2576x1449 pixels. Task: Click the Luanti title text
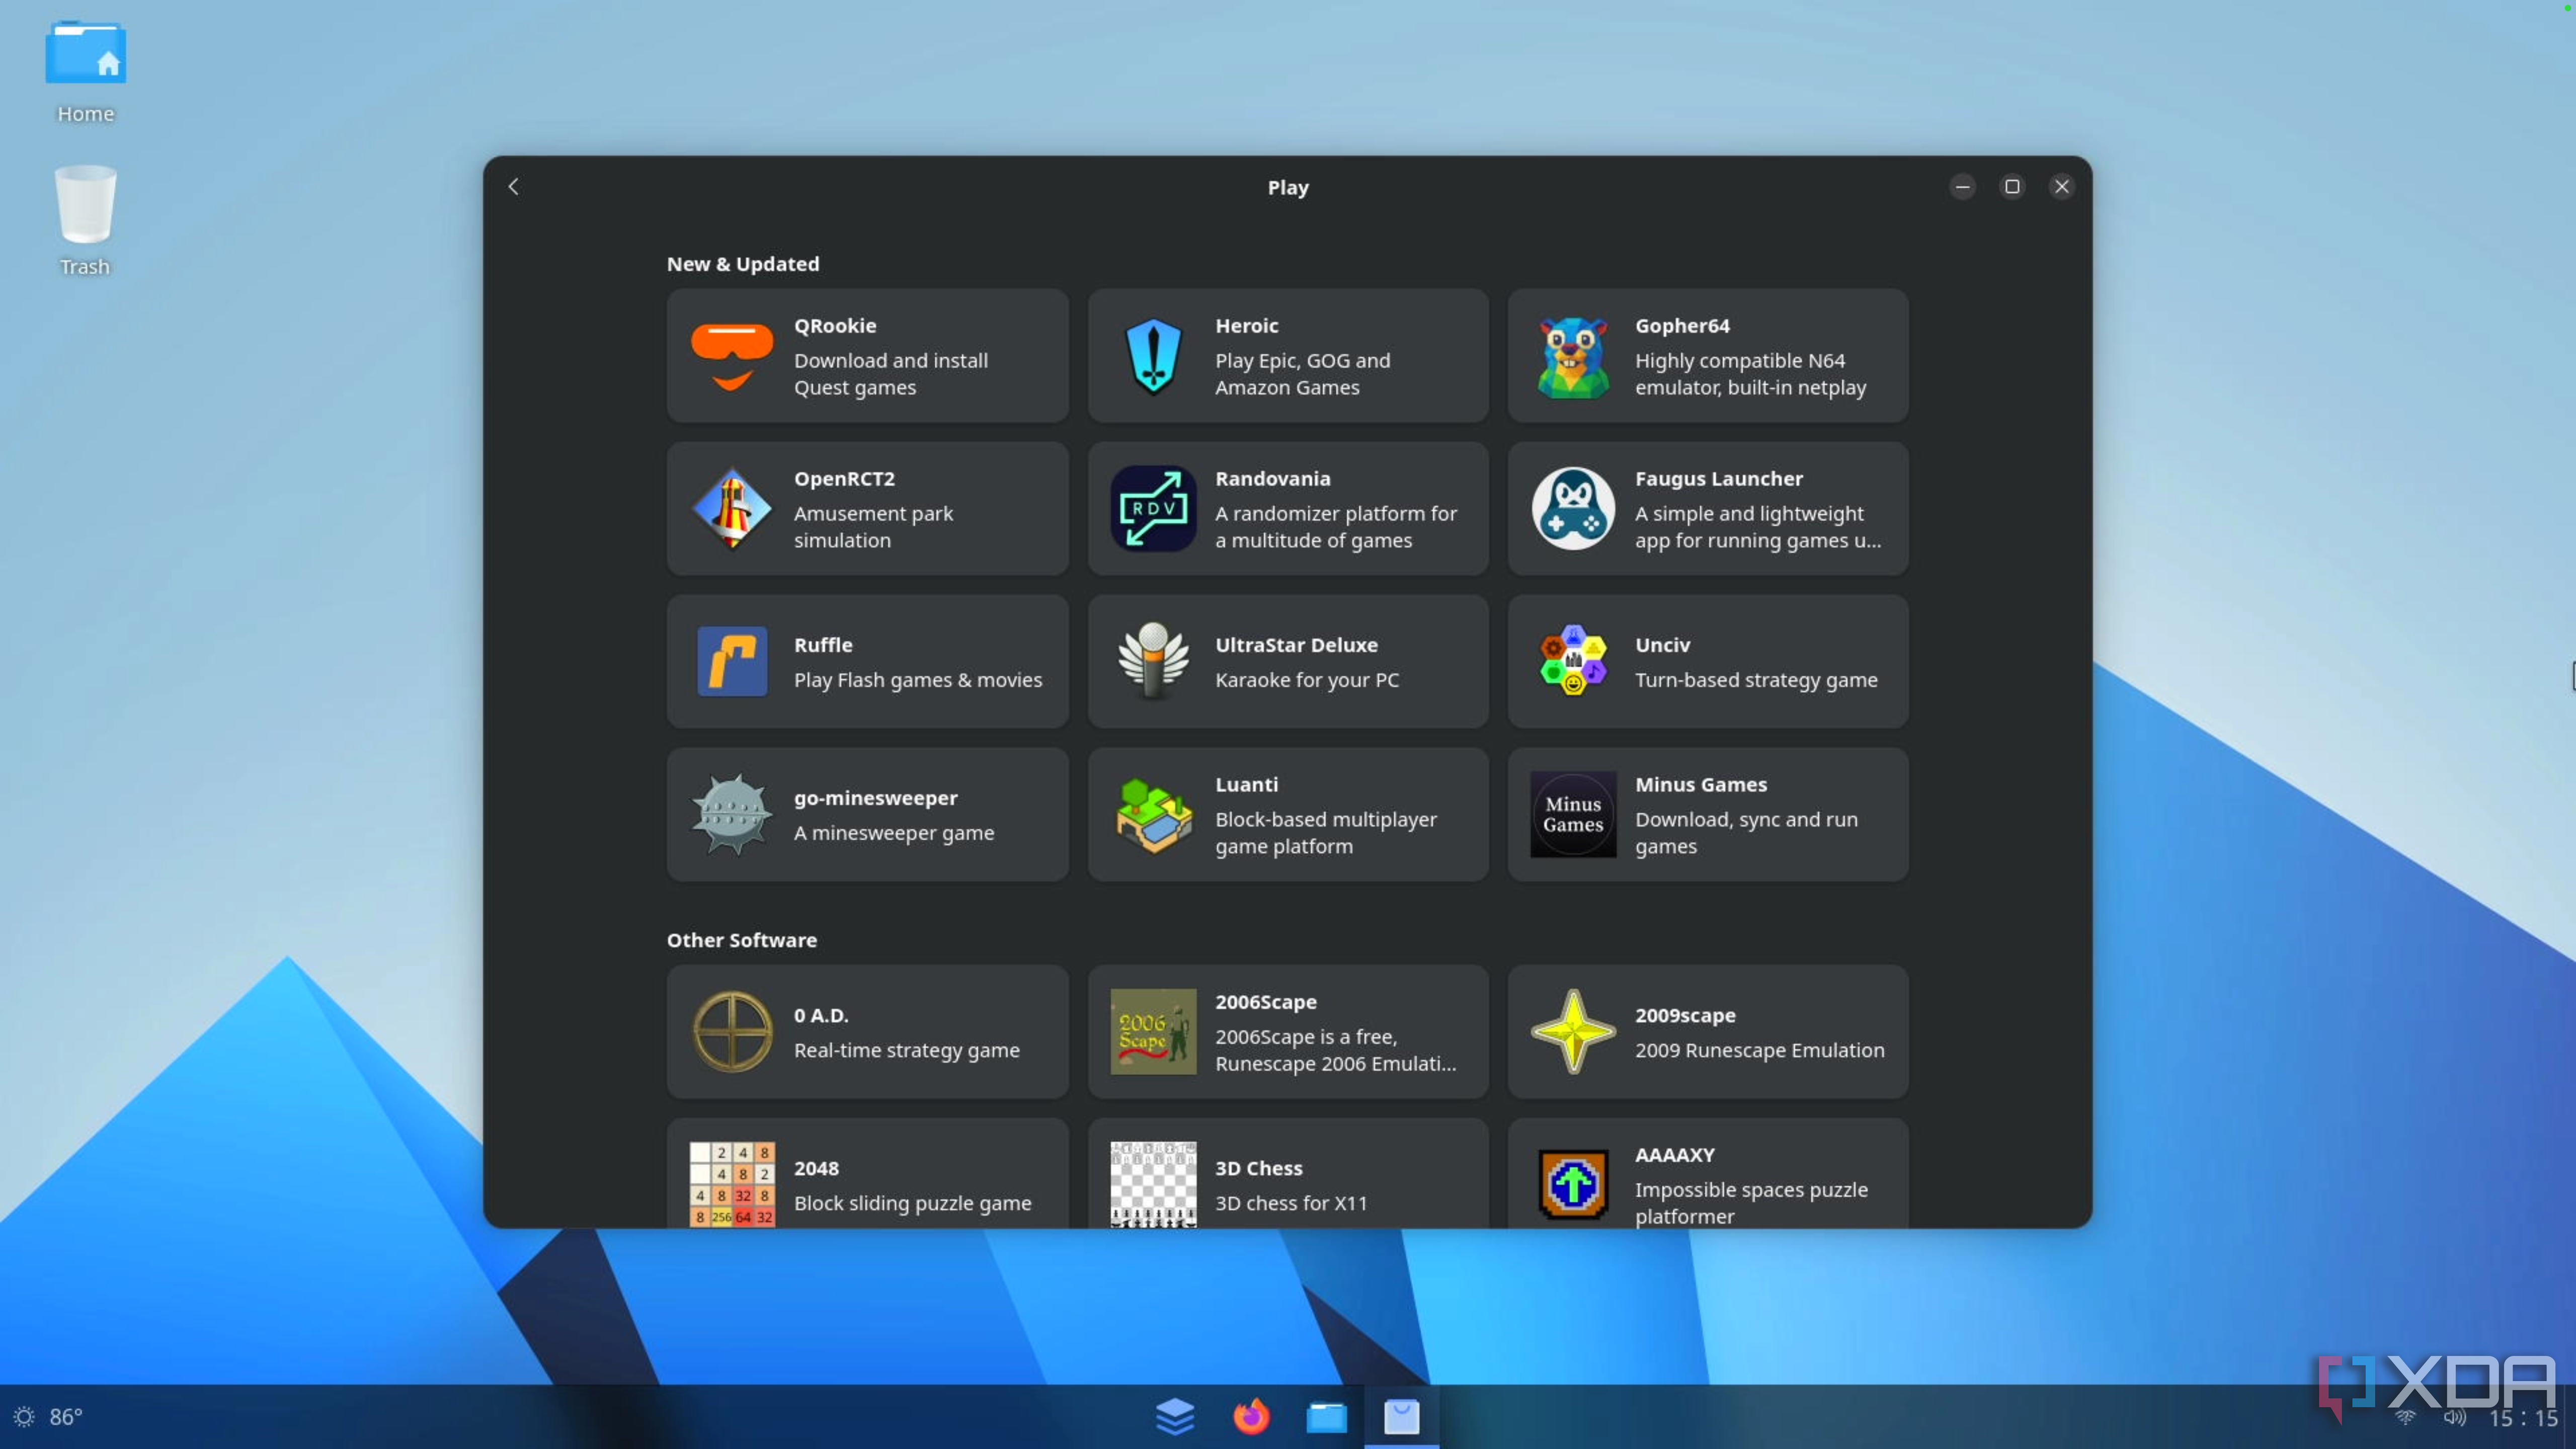click(1246, 784)
